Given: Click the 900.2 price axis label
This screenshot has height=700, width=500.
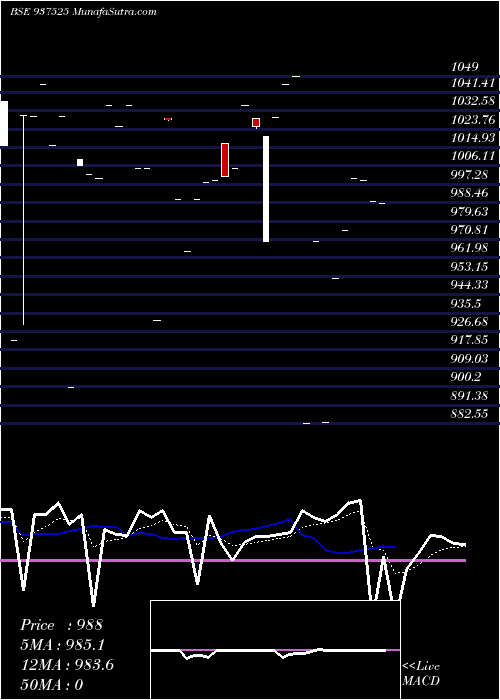Looking at the screenshot, I should pos(466,377).
